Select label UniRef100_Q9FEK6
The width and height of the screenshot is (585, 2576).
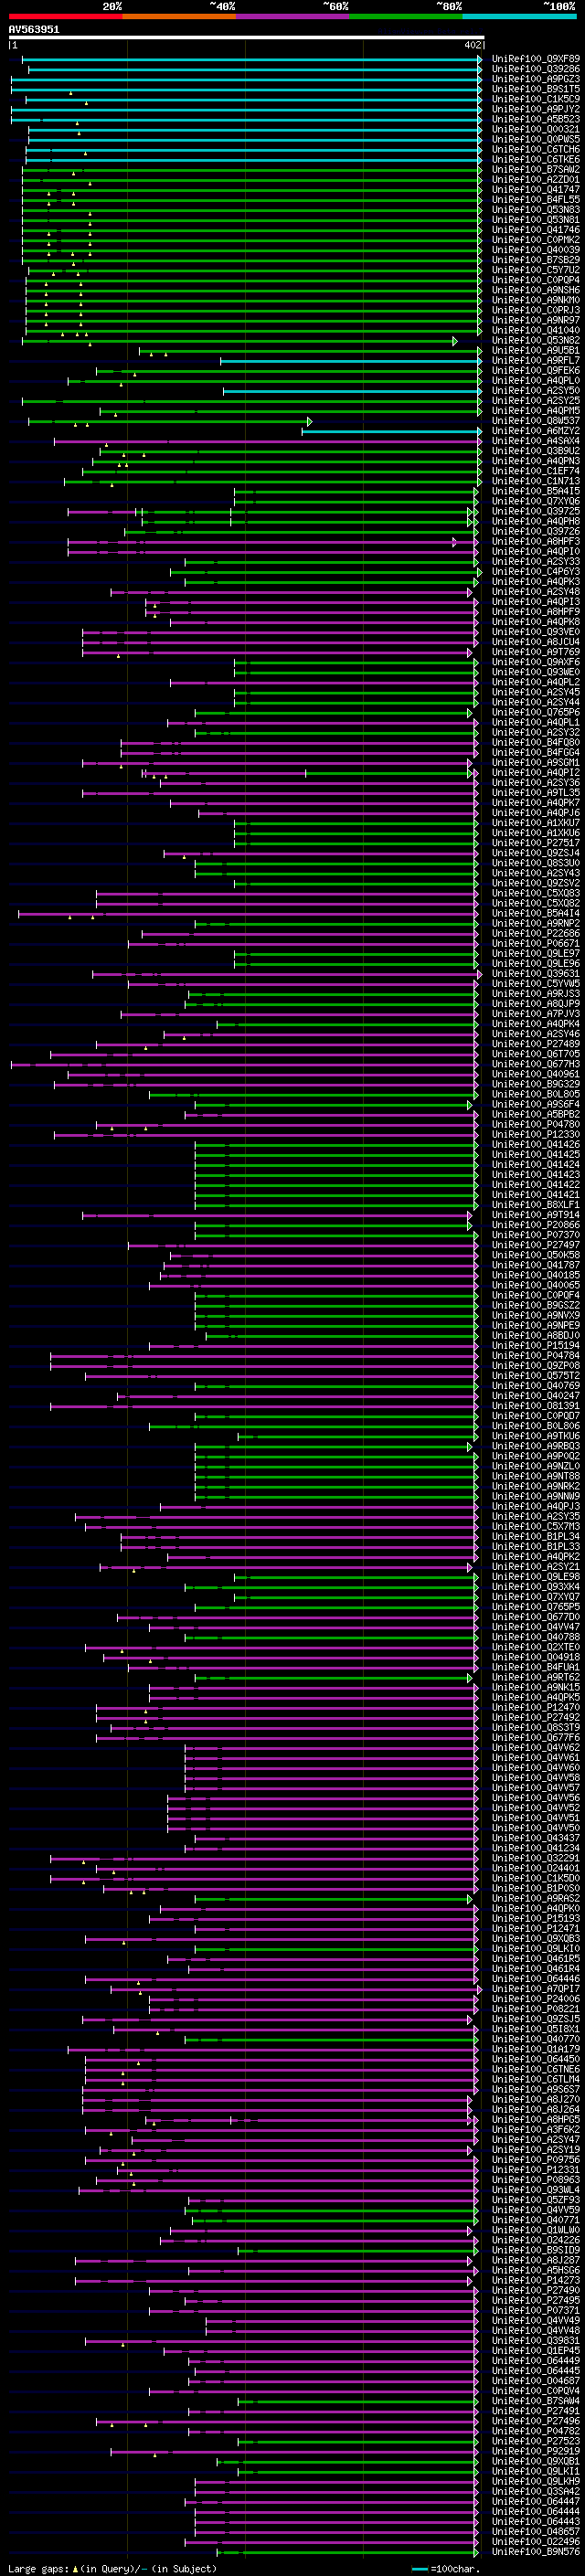(x=535, y=371)
